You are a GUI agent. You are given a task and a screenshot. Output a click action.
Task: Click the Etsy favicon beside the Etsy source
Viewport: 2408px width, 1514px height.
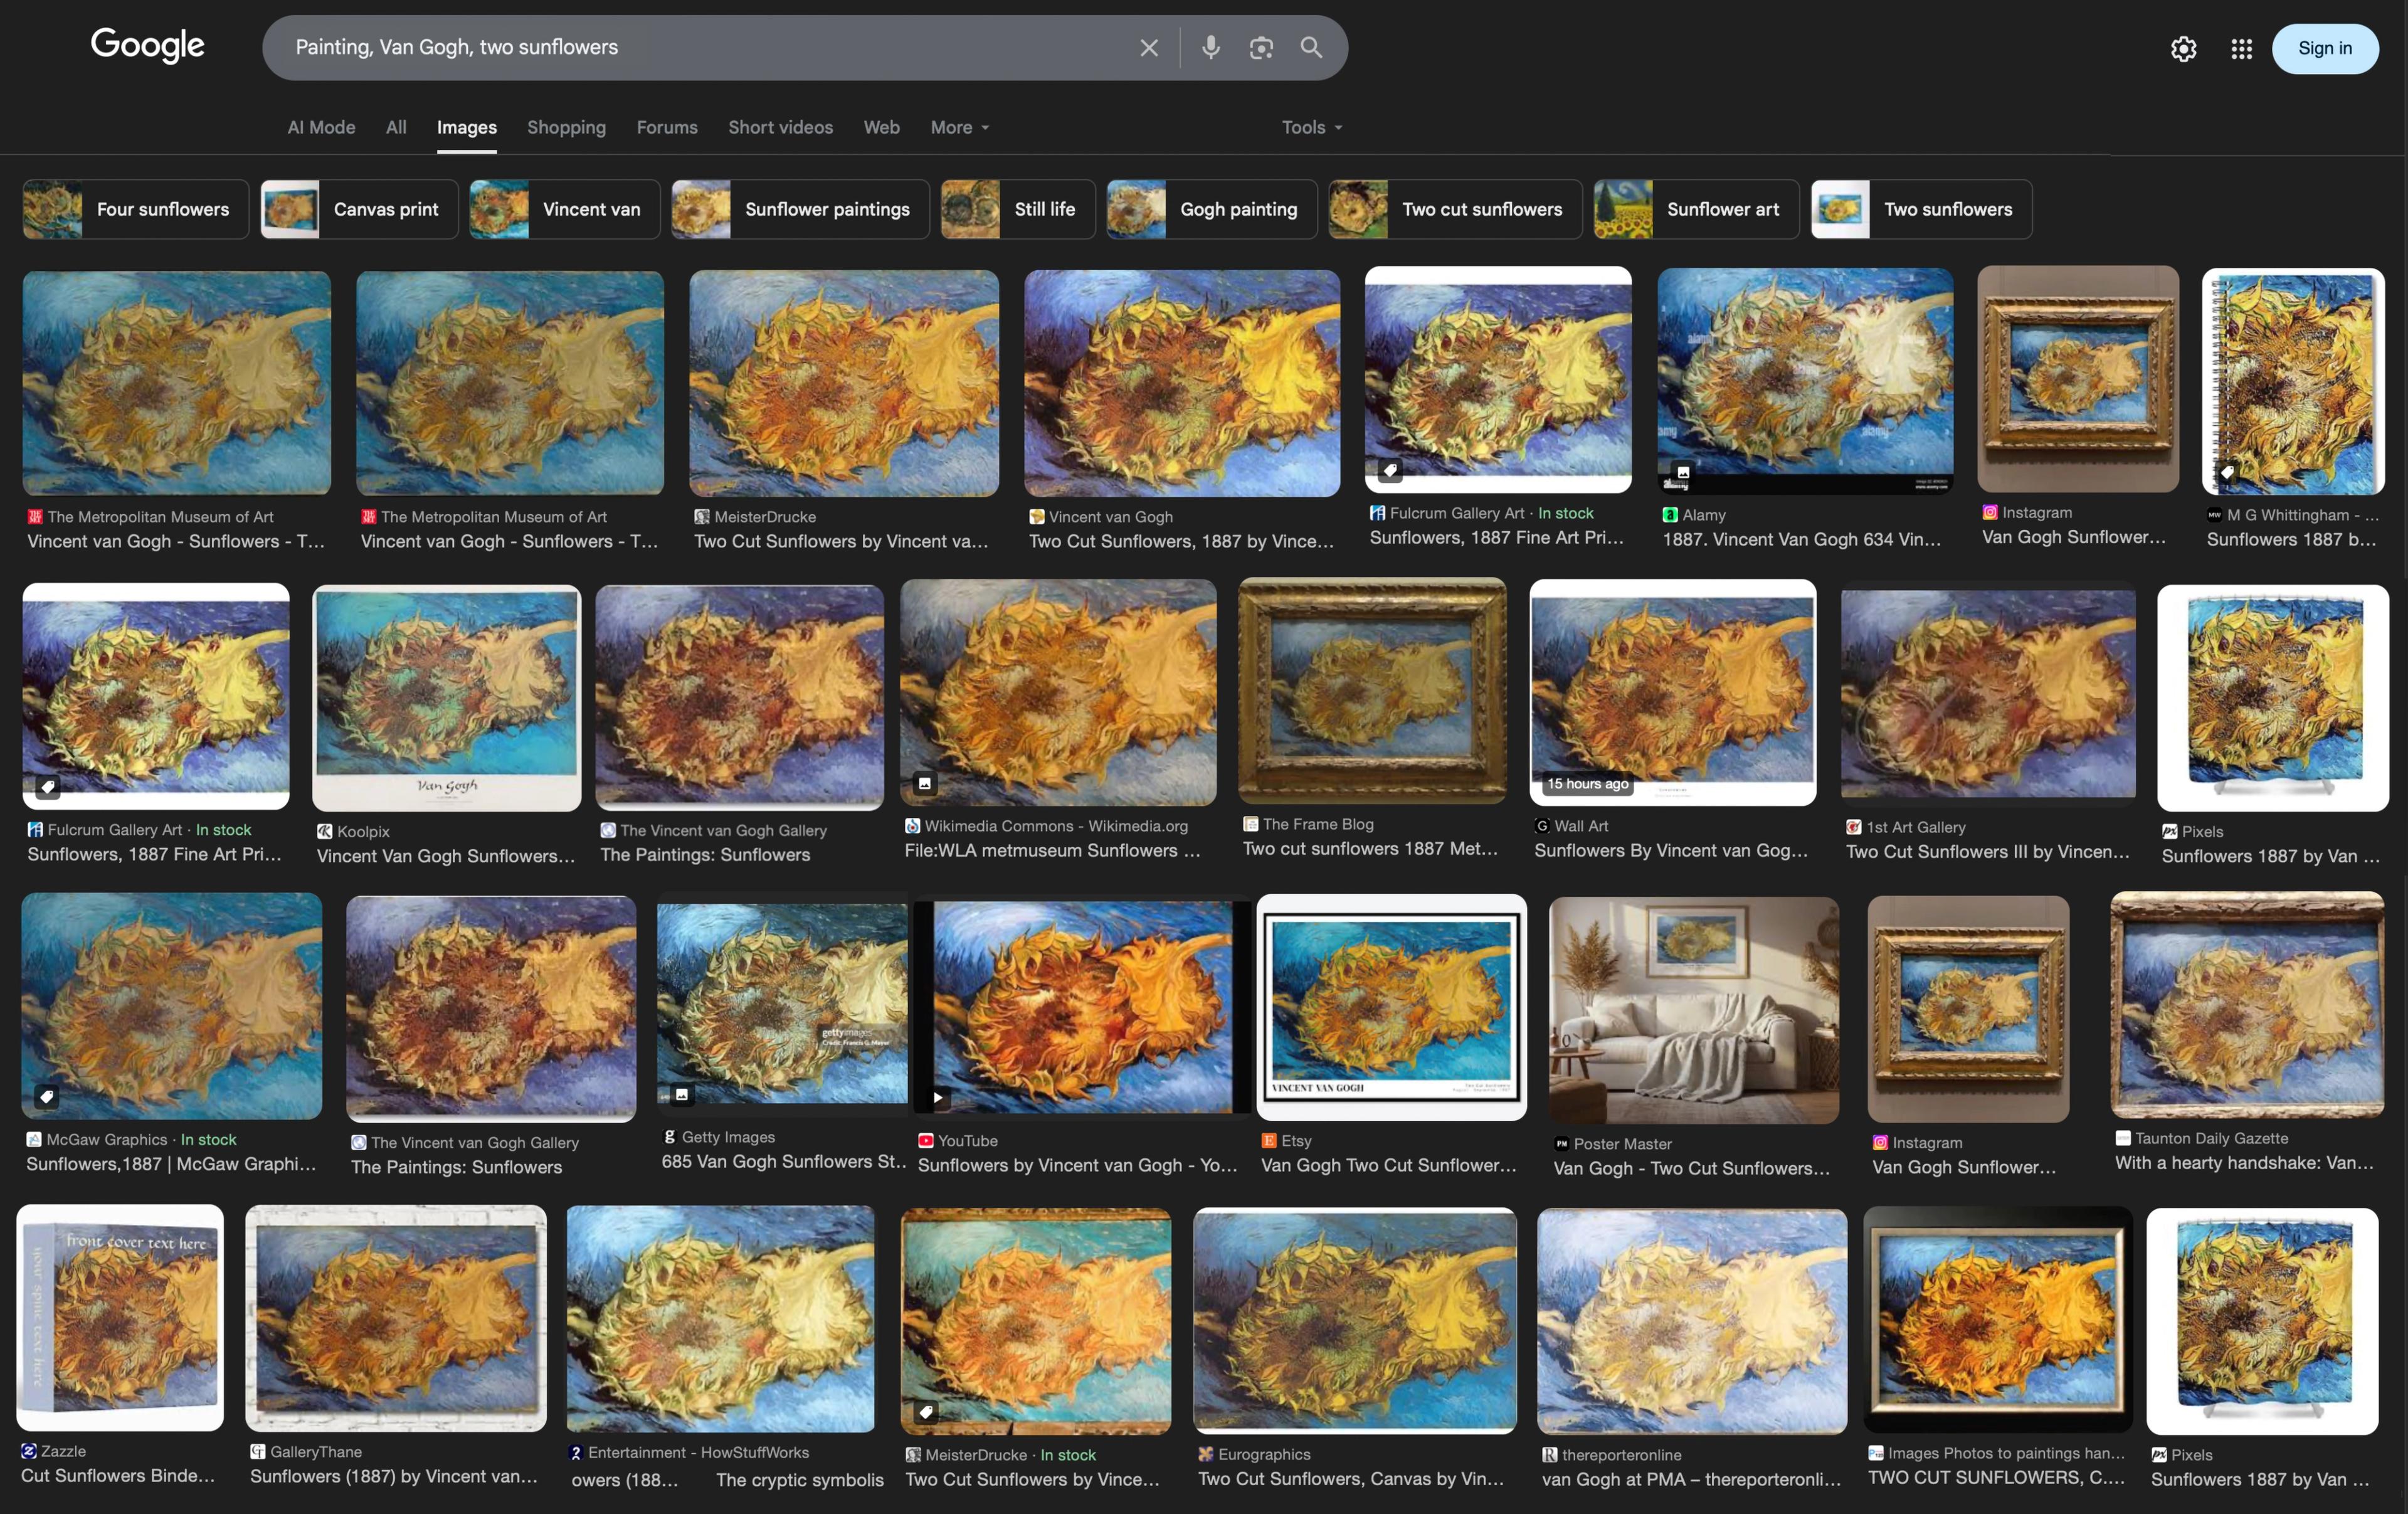[x=1268, y=1140]
